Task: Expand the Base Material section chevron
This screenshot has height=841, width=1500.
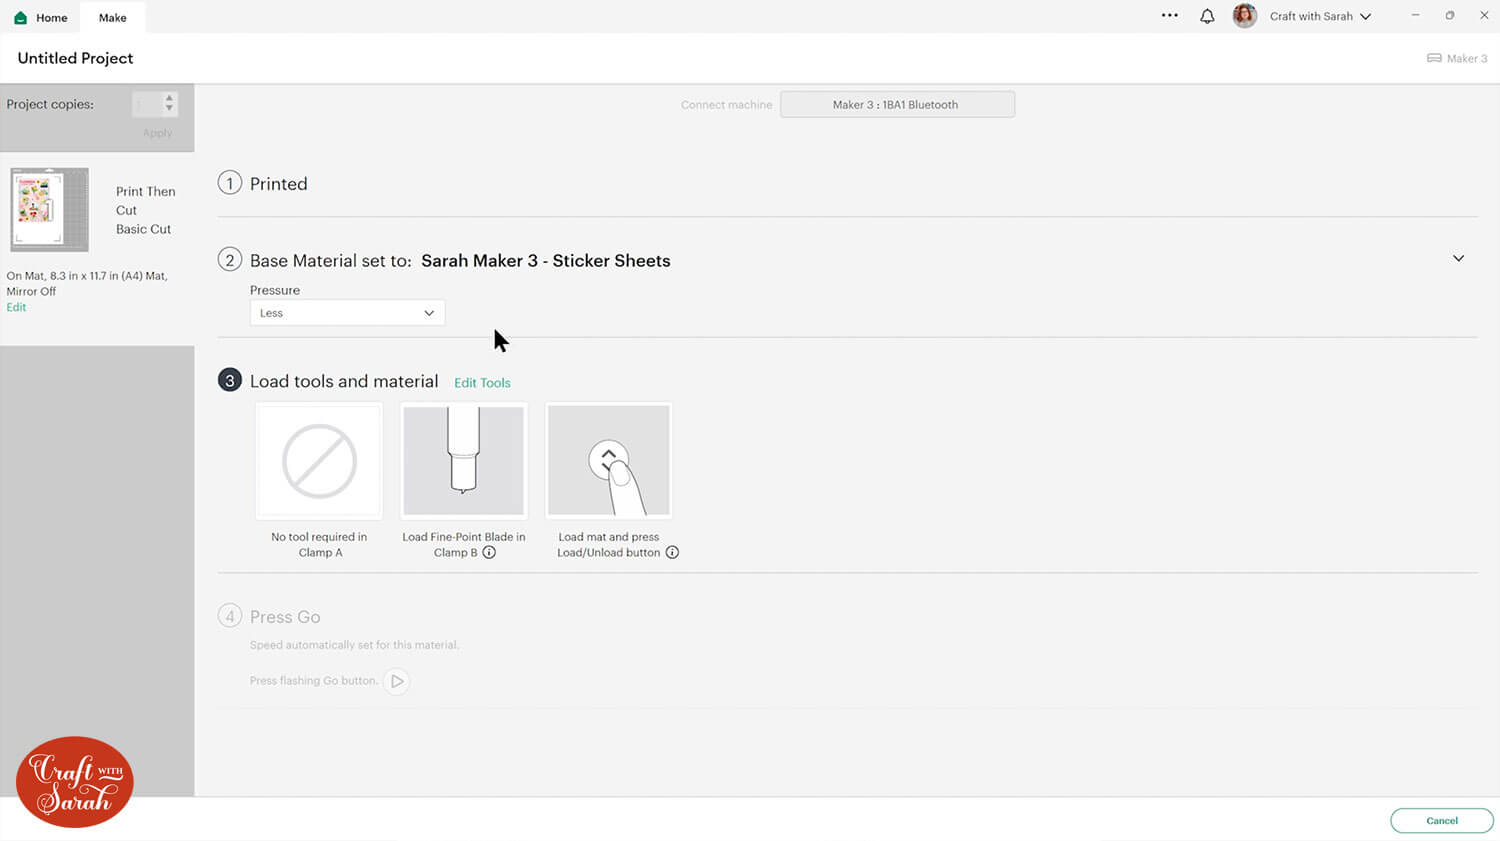Action: 1458,259
